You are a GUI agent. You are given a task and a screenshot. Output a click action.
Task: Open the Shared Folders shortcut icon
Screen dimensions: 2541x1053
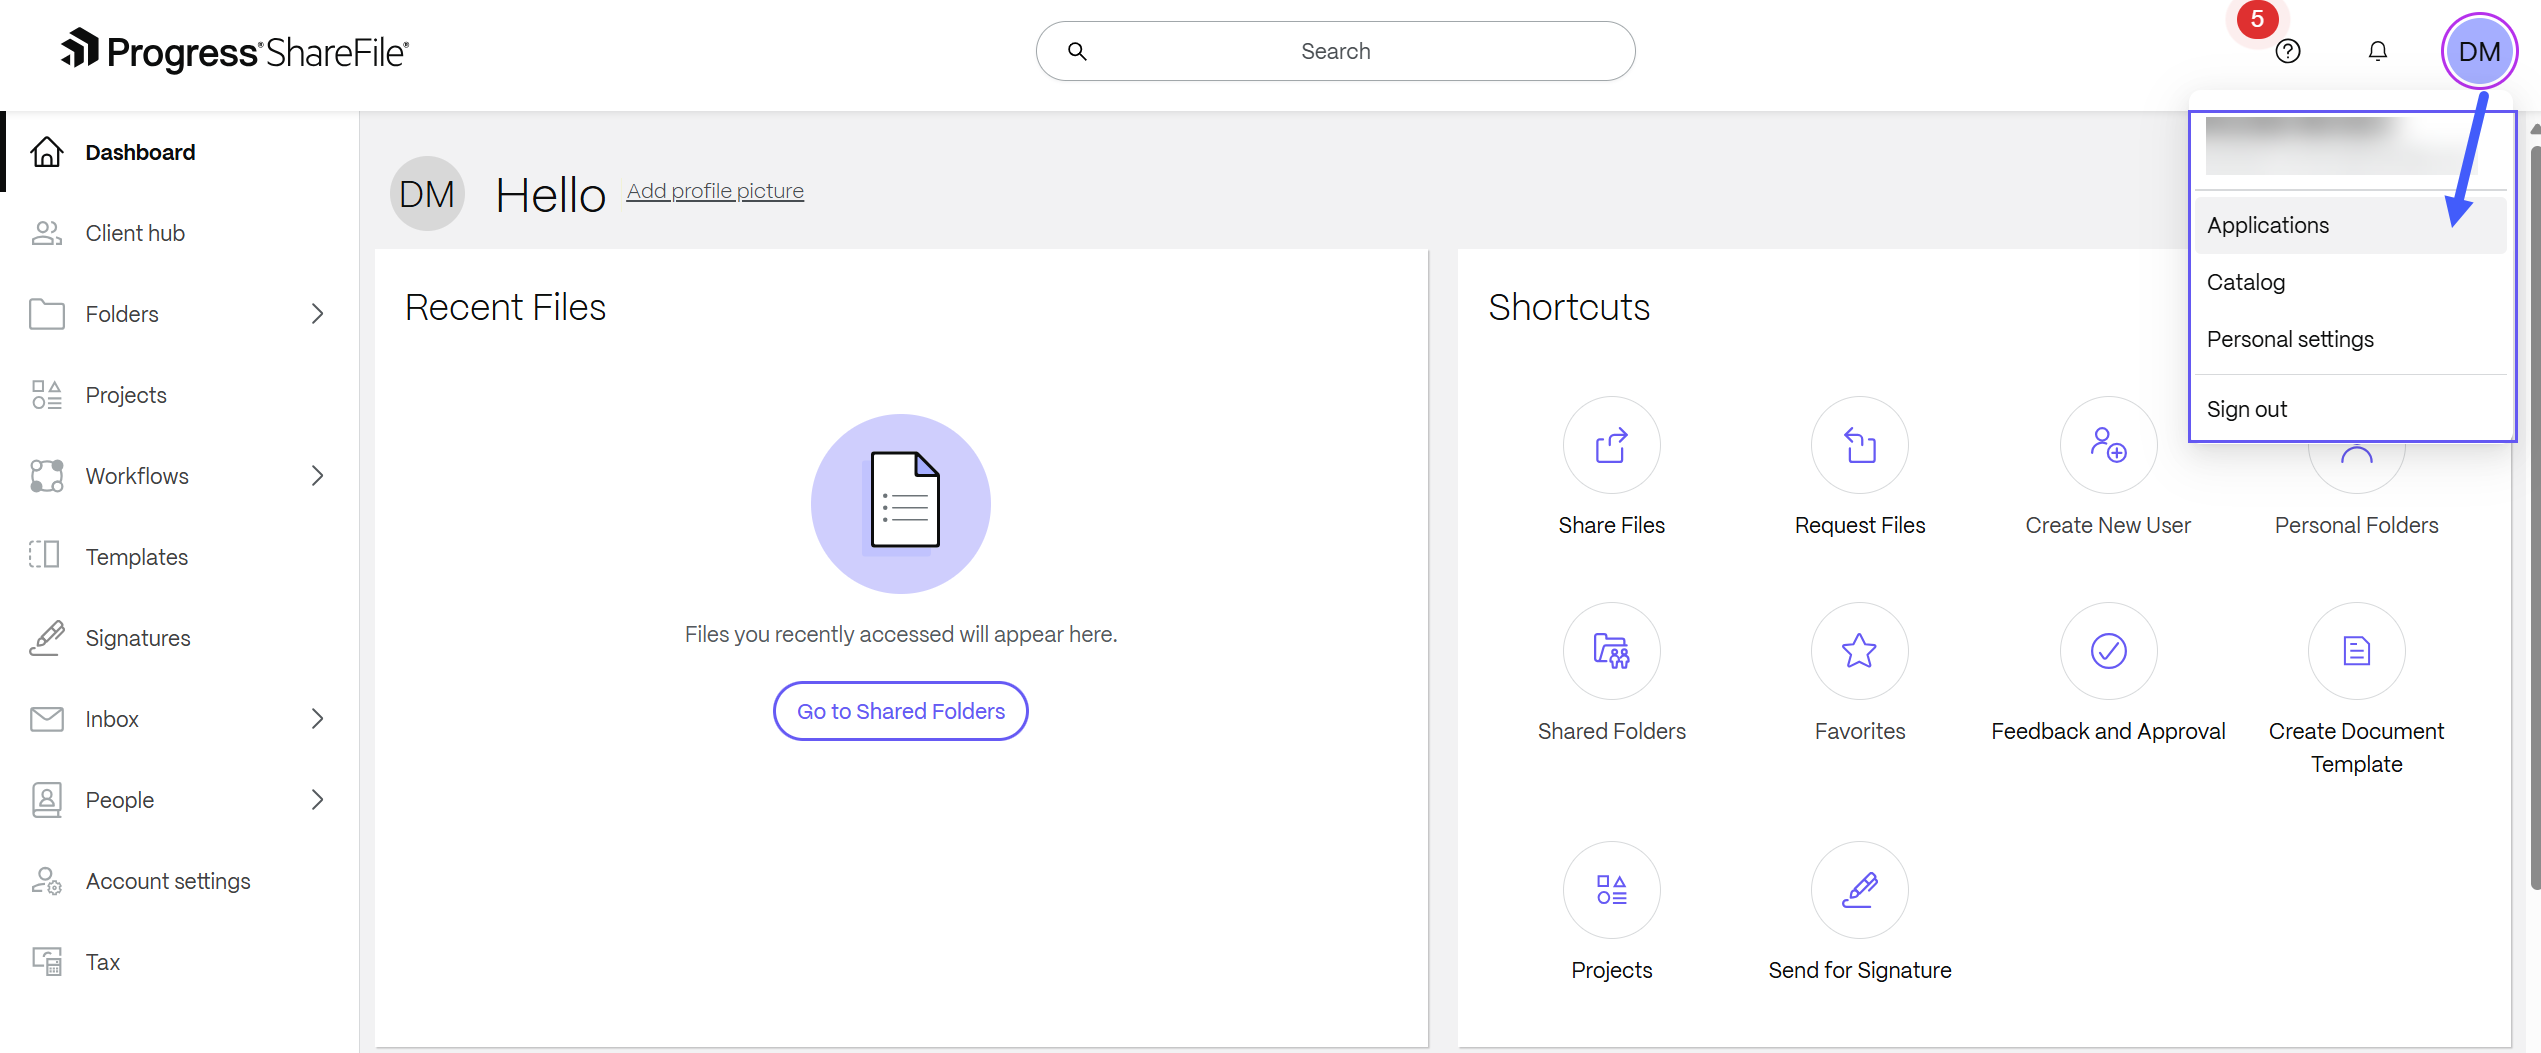tap(1610, 650)
